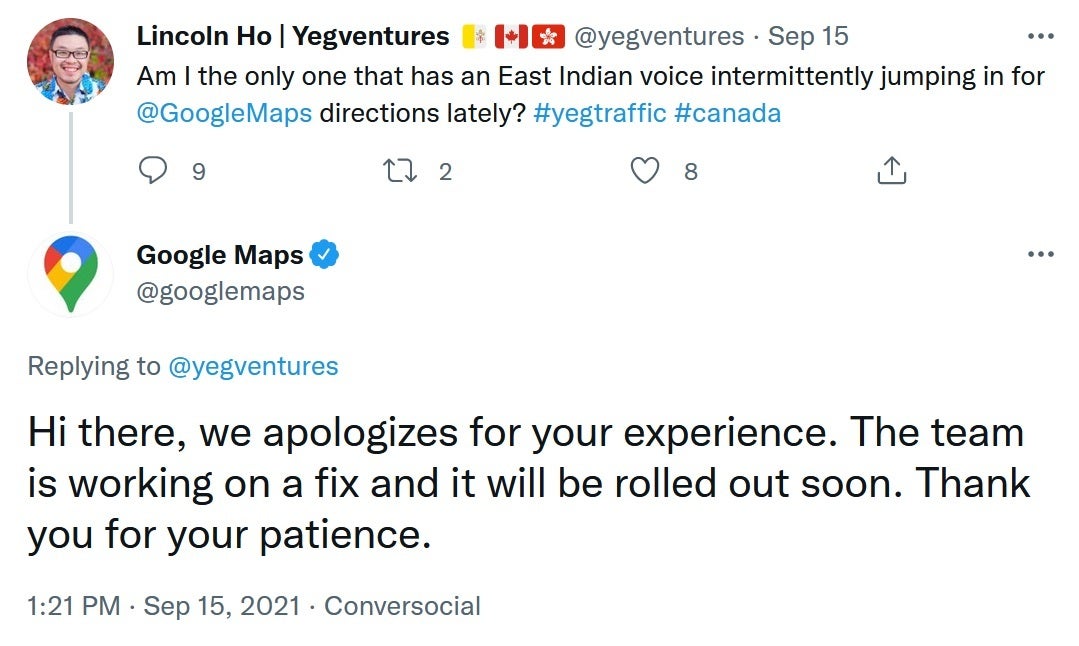
Task: Open the Sep 15 tweet timestamp
Action: click(x=808, y=36)
